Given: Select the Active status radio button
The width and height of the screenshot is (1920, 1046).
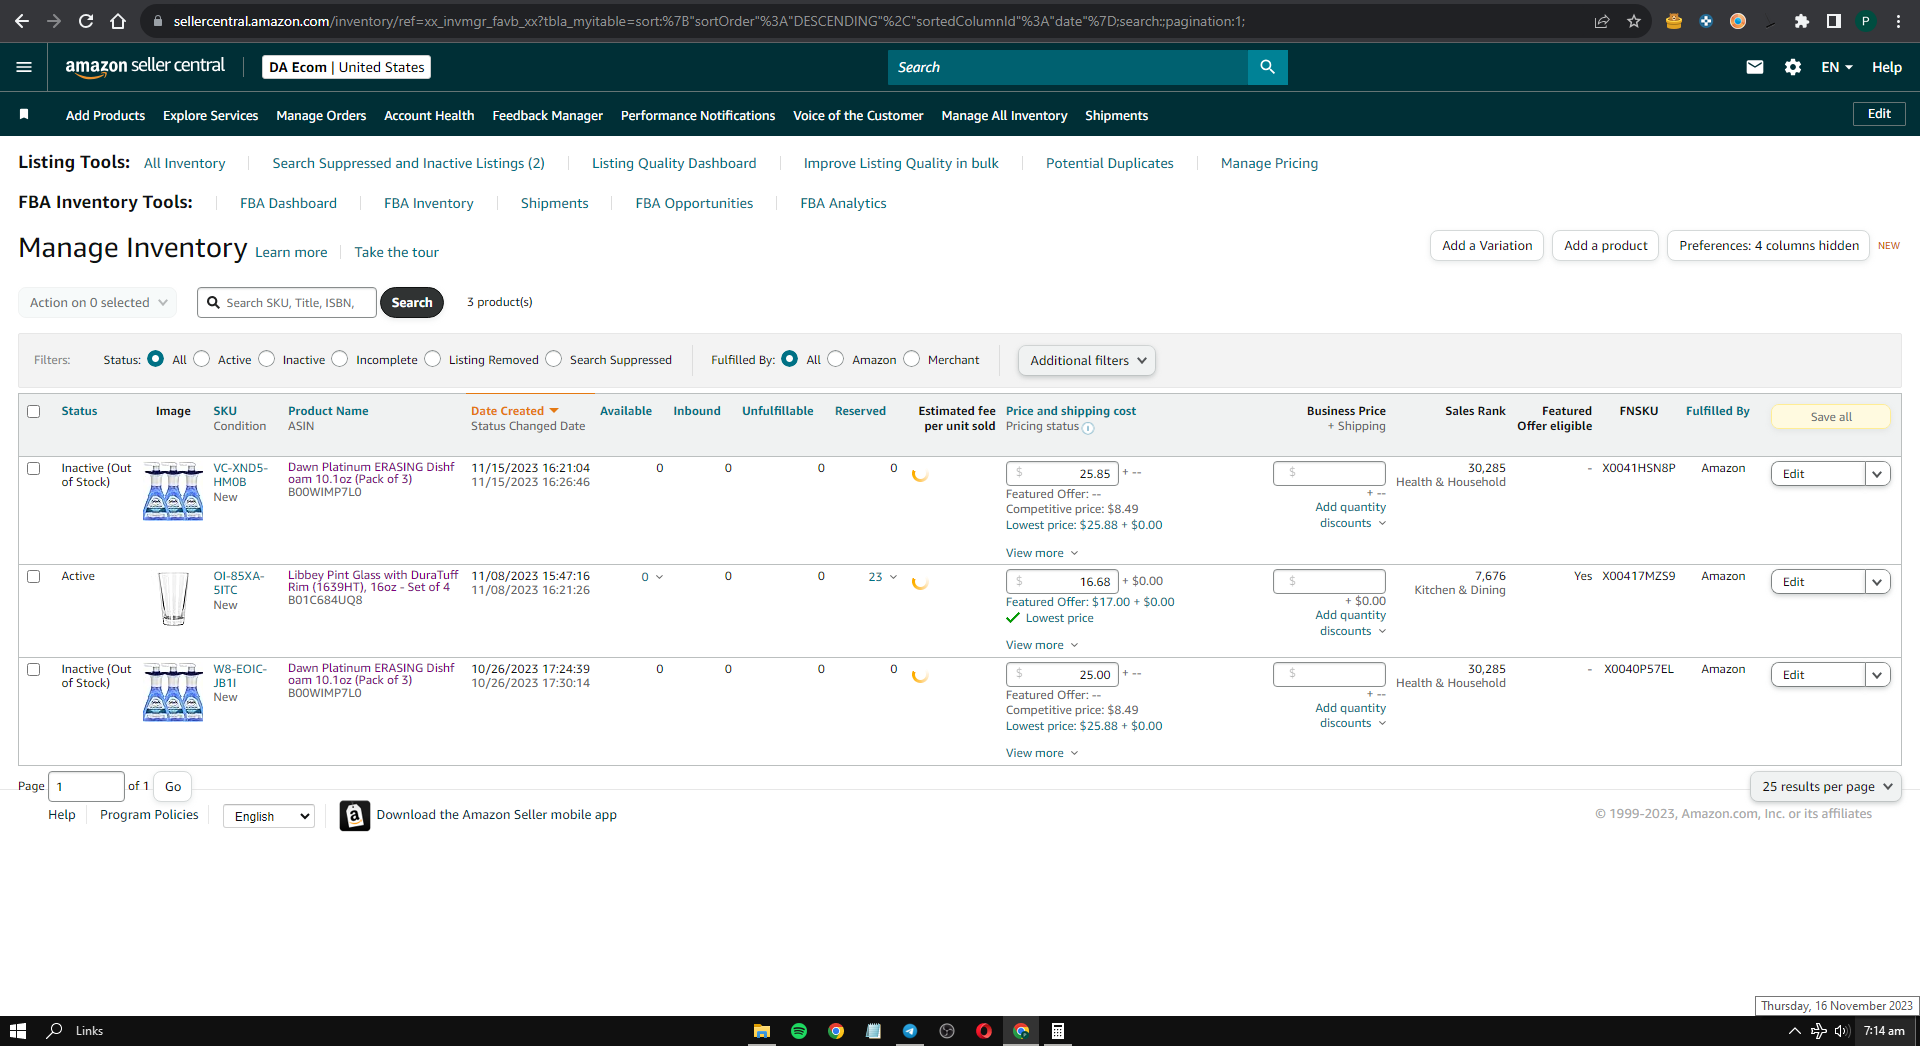Looking at the screenshot, I should point(202,359).
